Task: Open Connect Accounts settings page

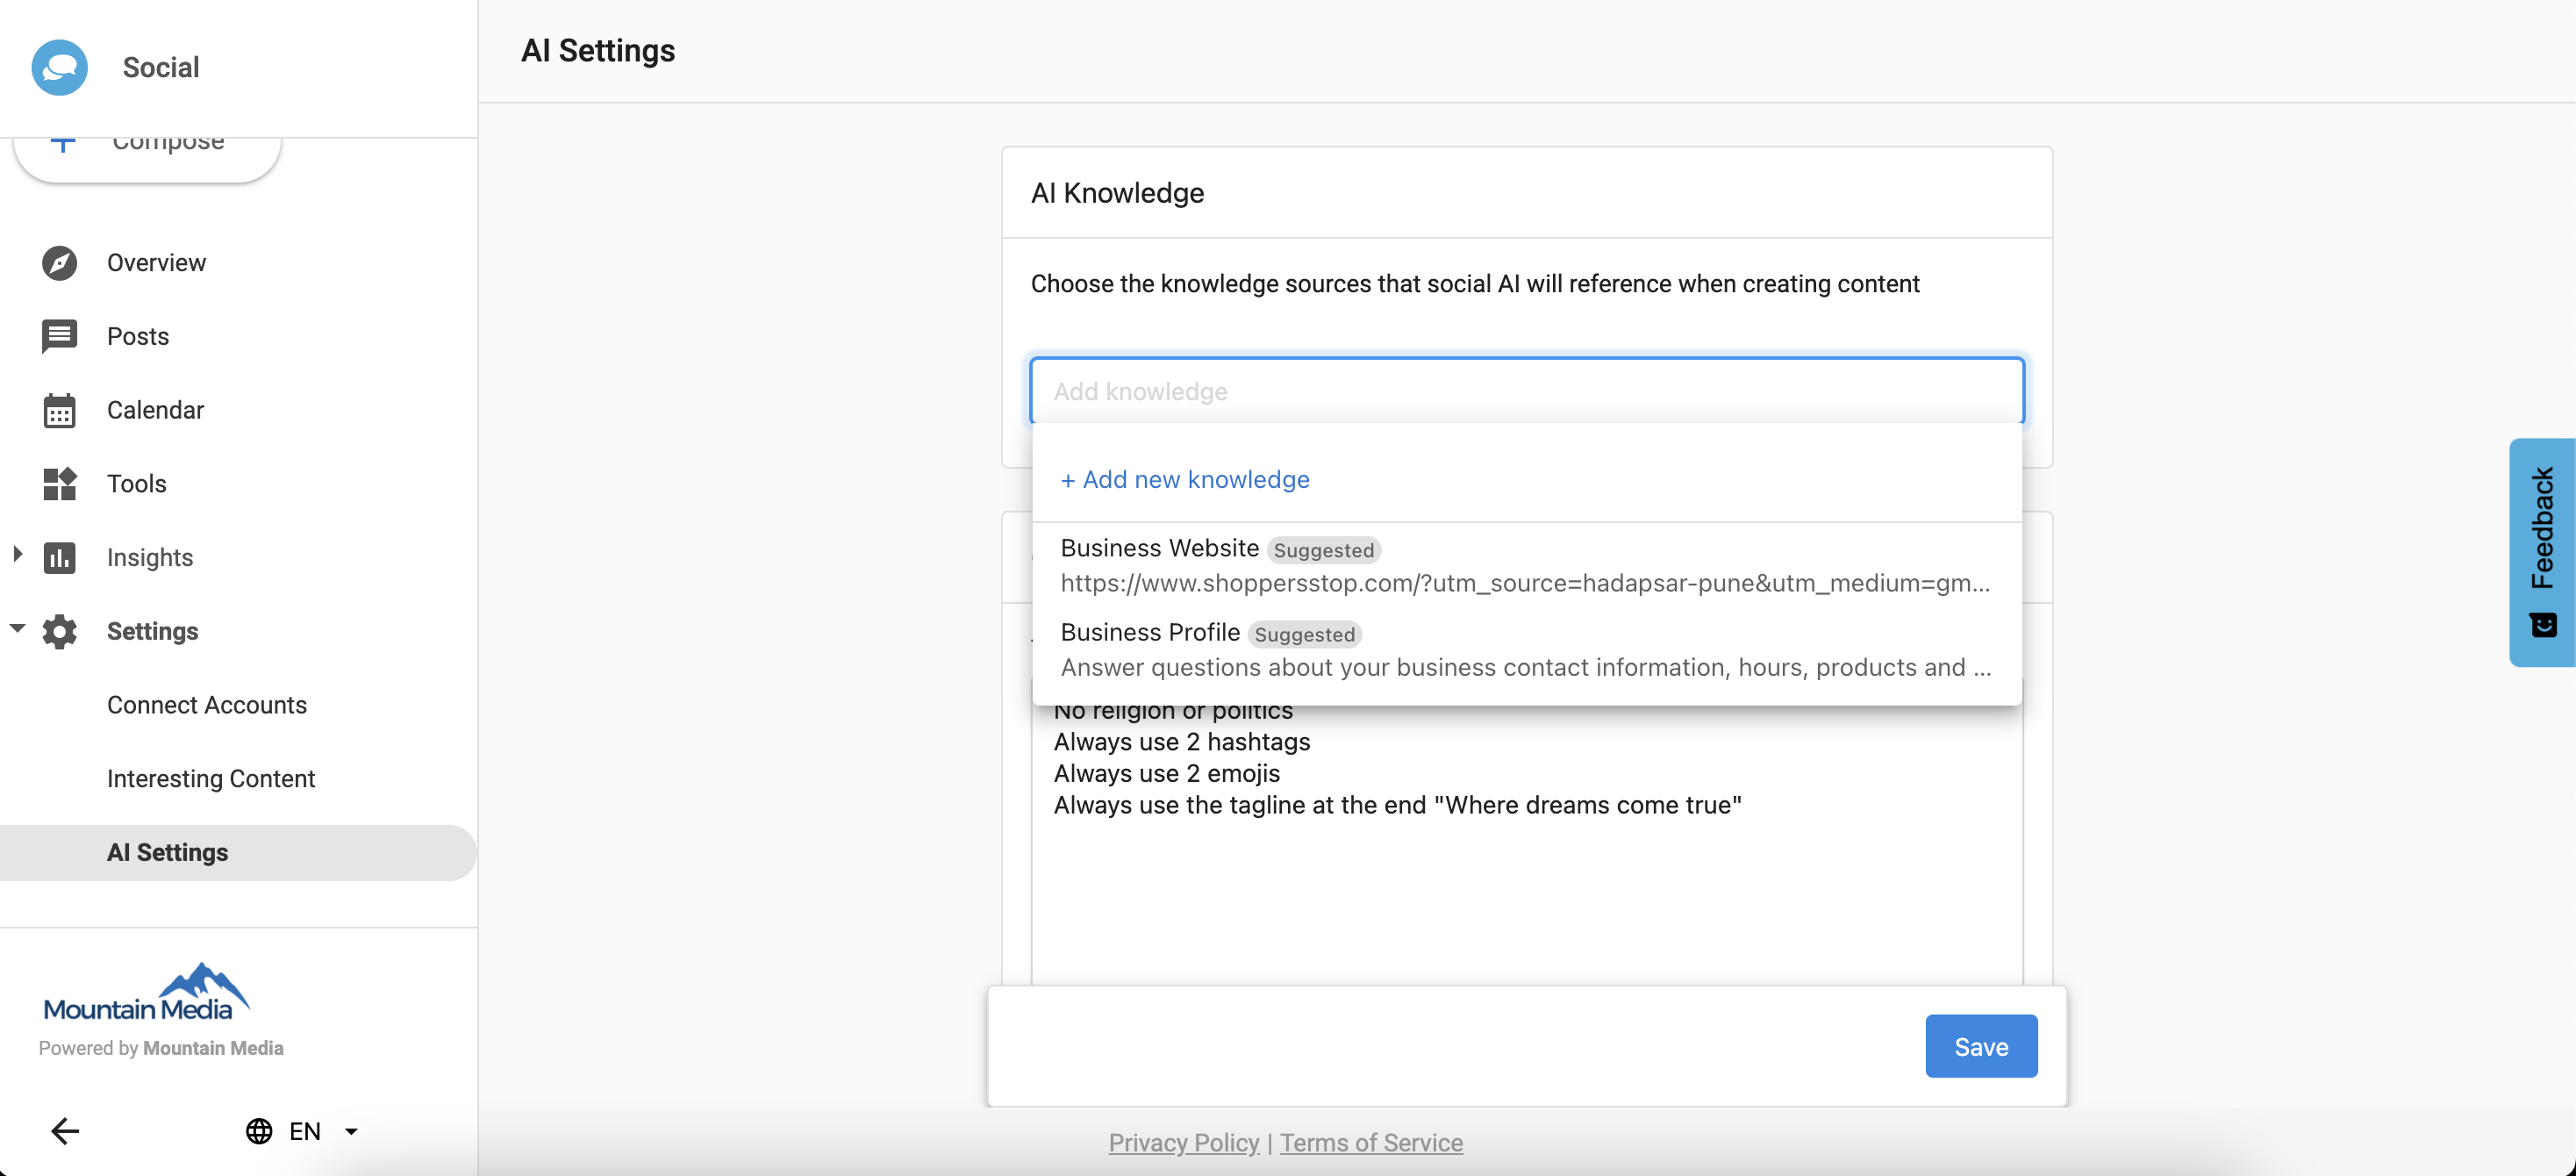Action: point(206,705)
